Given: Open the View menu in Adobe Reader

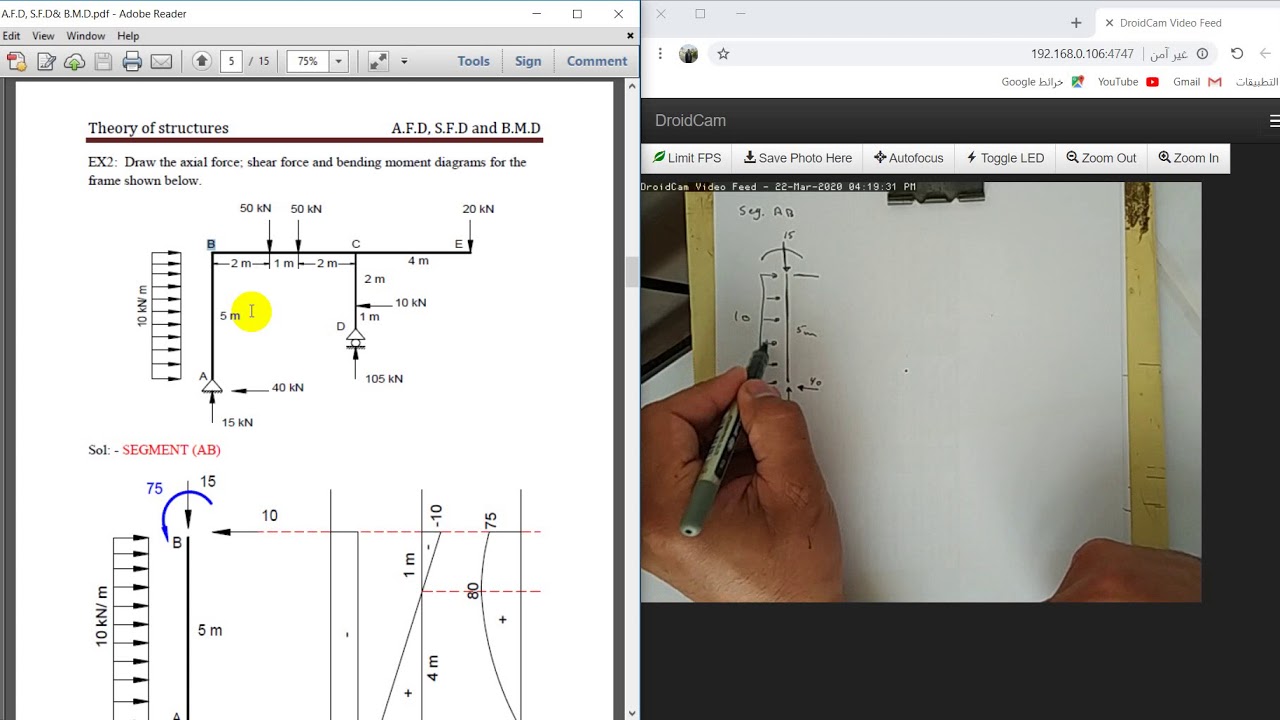Looking at the screenshot, I should (43, 36).
